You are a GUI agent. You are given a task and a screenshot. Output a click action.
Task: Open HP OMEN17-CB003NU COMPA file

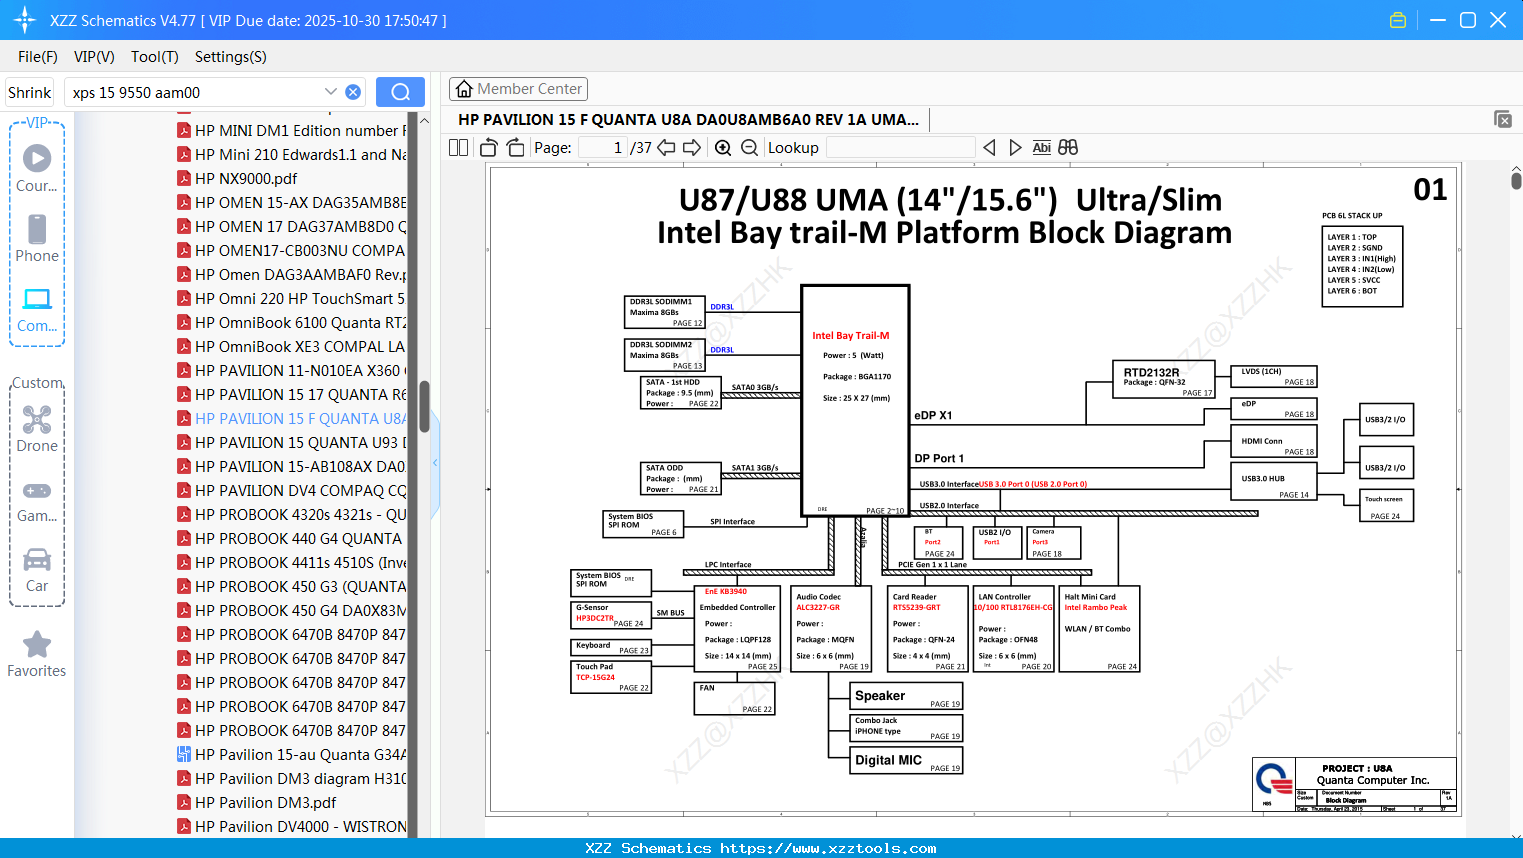coord(291,251)
